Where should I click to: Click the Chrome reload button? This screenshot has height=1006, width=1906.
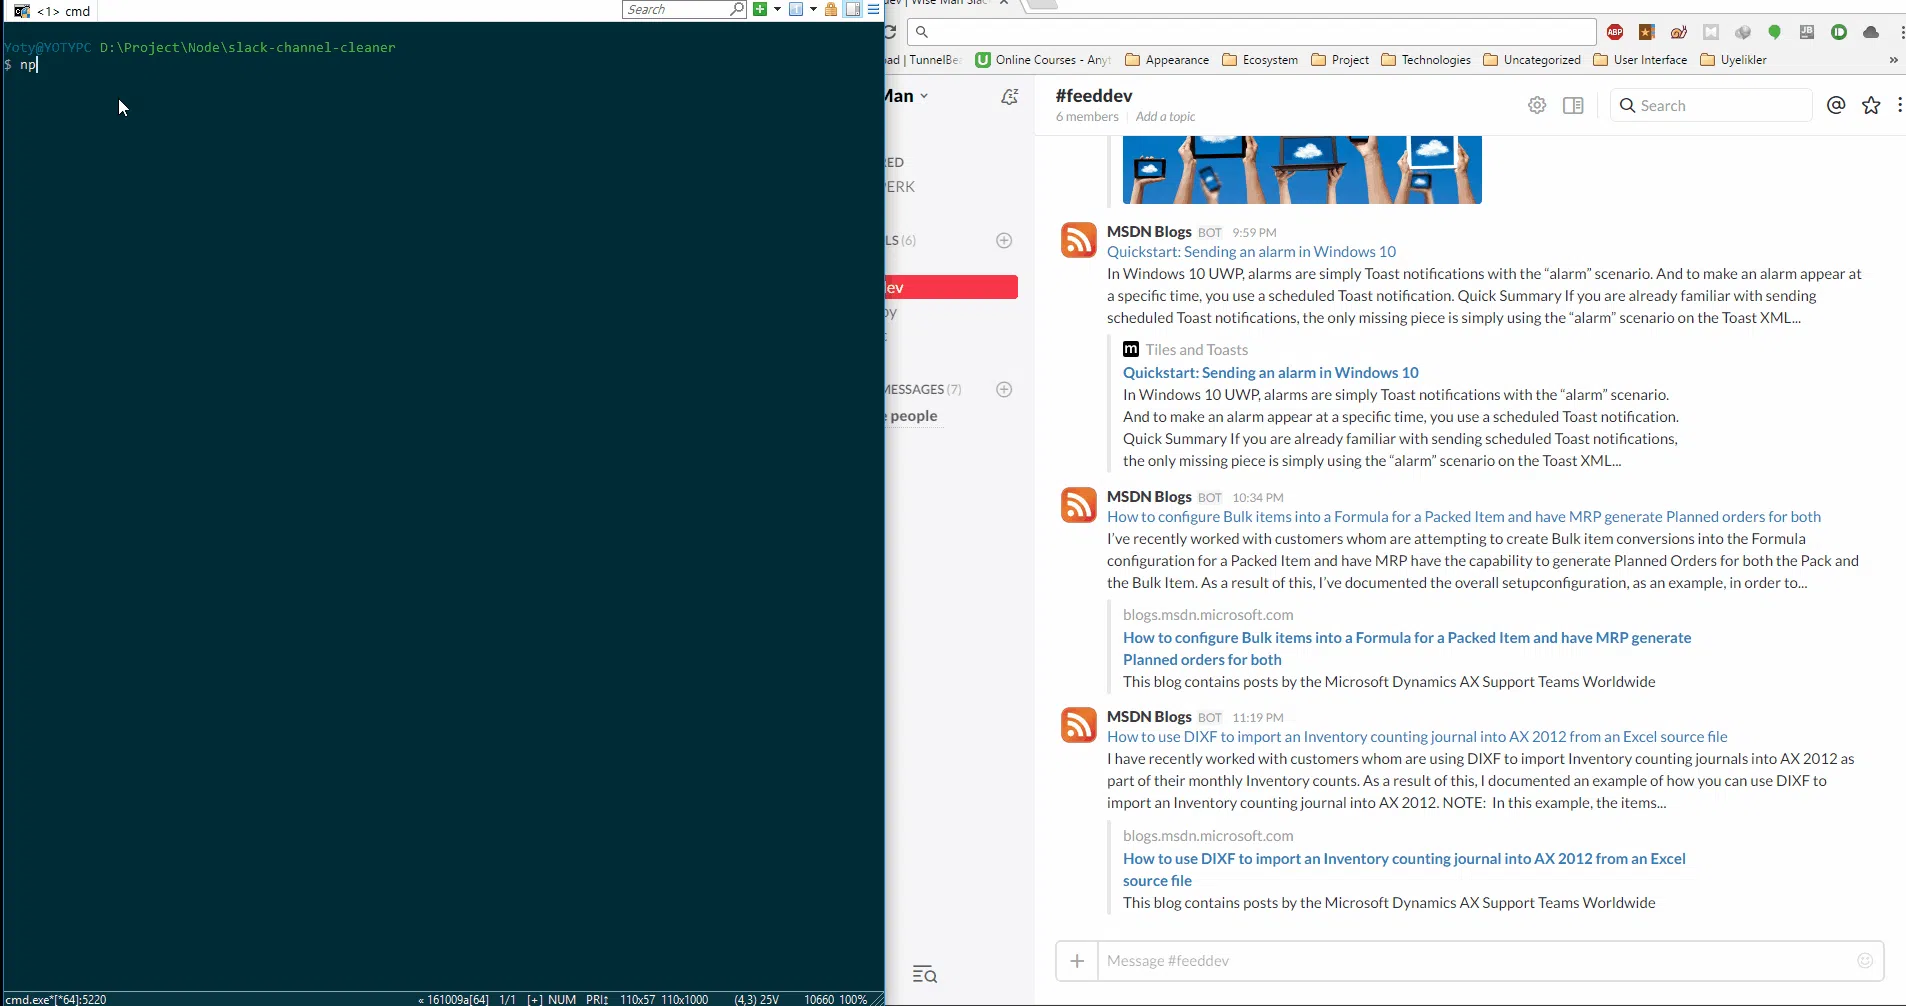pyautogui.click(x=890, y=32)
